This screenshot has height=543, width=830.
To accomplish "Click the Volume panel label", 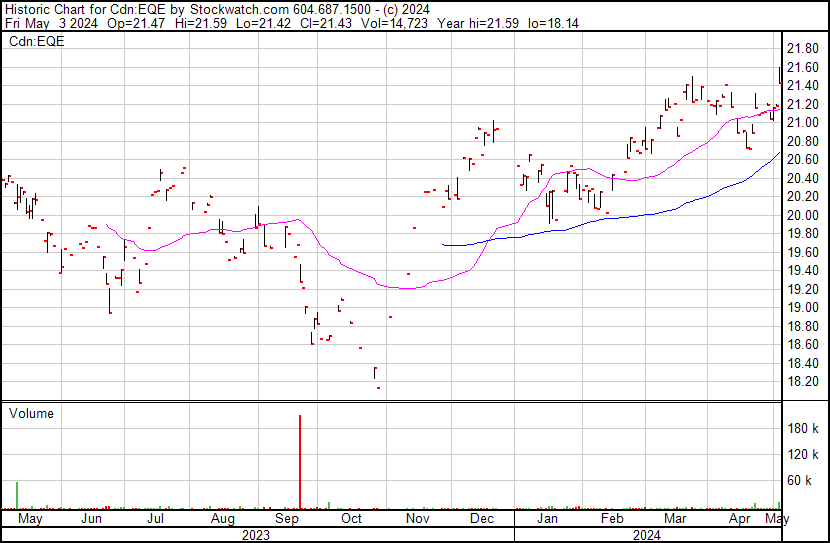I will point(31,413).
